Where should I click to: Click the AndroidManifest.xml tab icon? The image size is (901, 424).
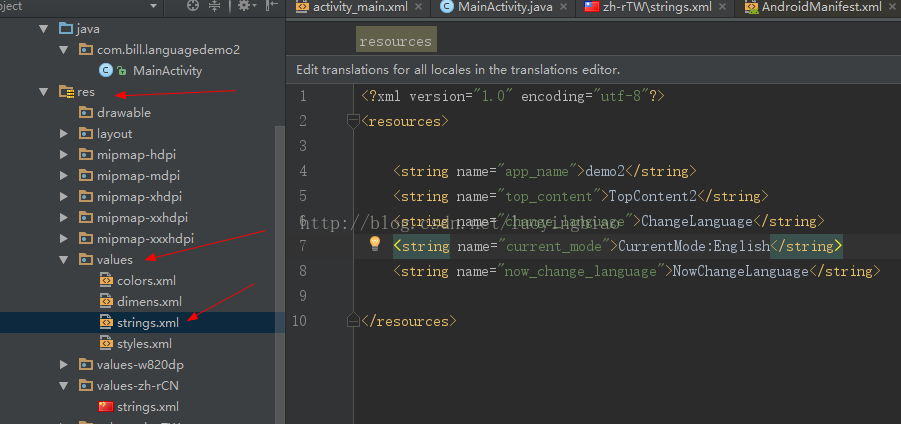[x=750, y=7]
